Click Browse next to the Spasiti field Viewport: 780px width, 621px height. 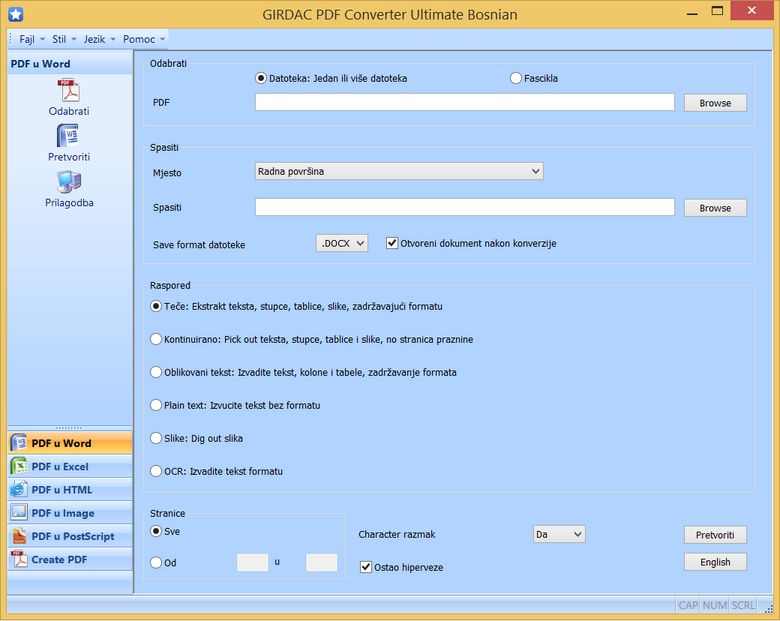click(715, 208)
